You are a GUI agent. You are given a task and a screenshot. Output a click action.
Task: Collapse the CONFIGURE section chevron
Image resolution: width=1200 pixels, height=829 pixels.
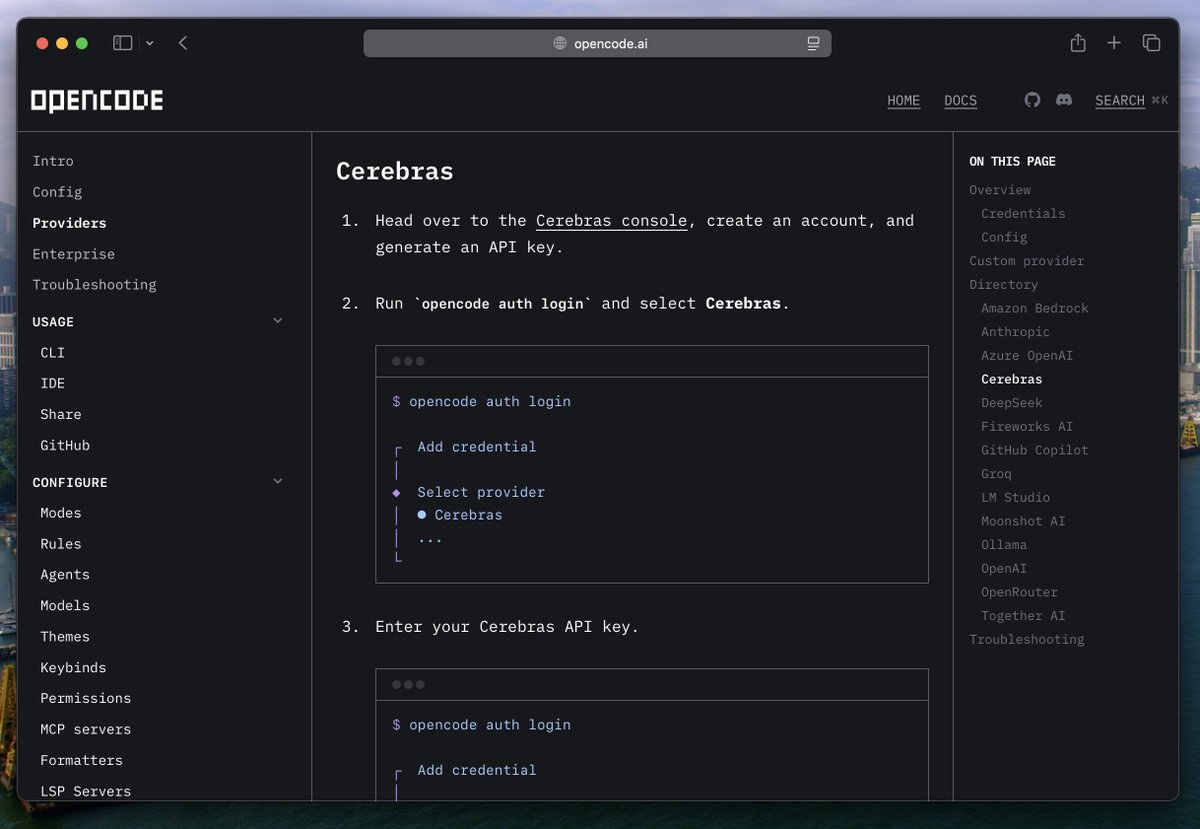click(x=278, y=481)
